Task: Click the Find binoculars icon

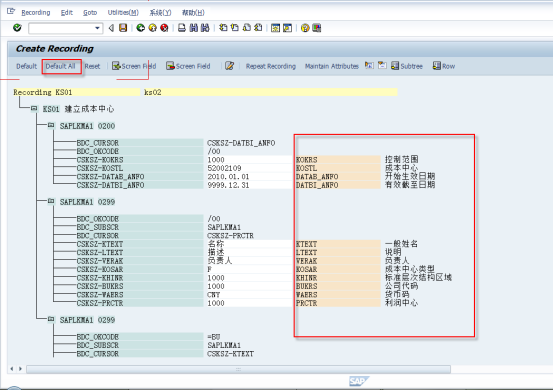Action: coord(194,28)
